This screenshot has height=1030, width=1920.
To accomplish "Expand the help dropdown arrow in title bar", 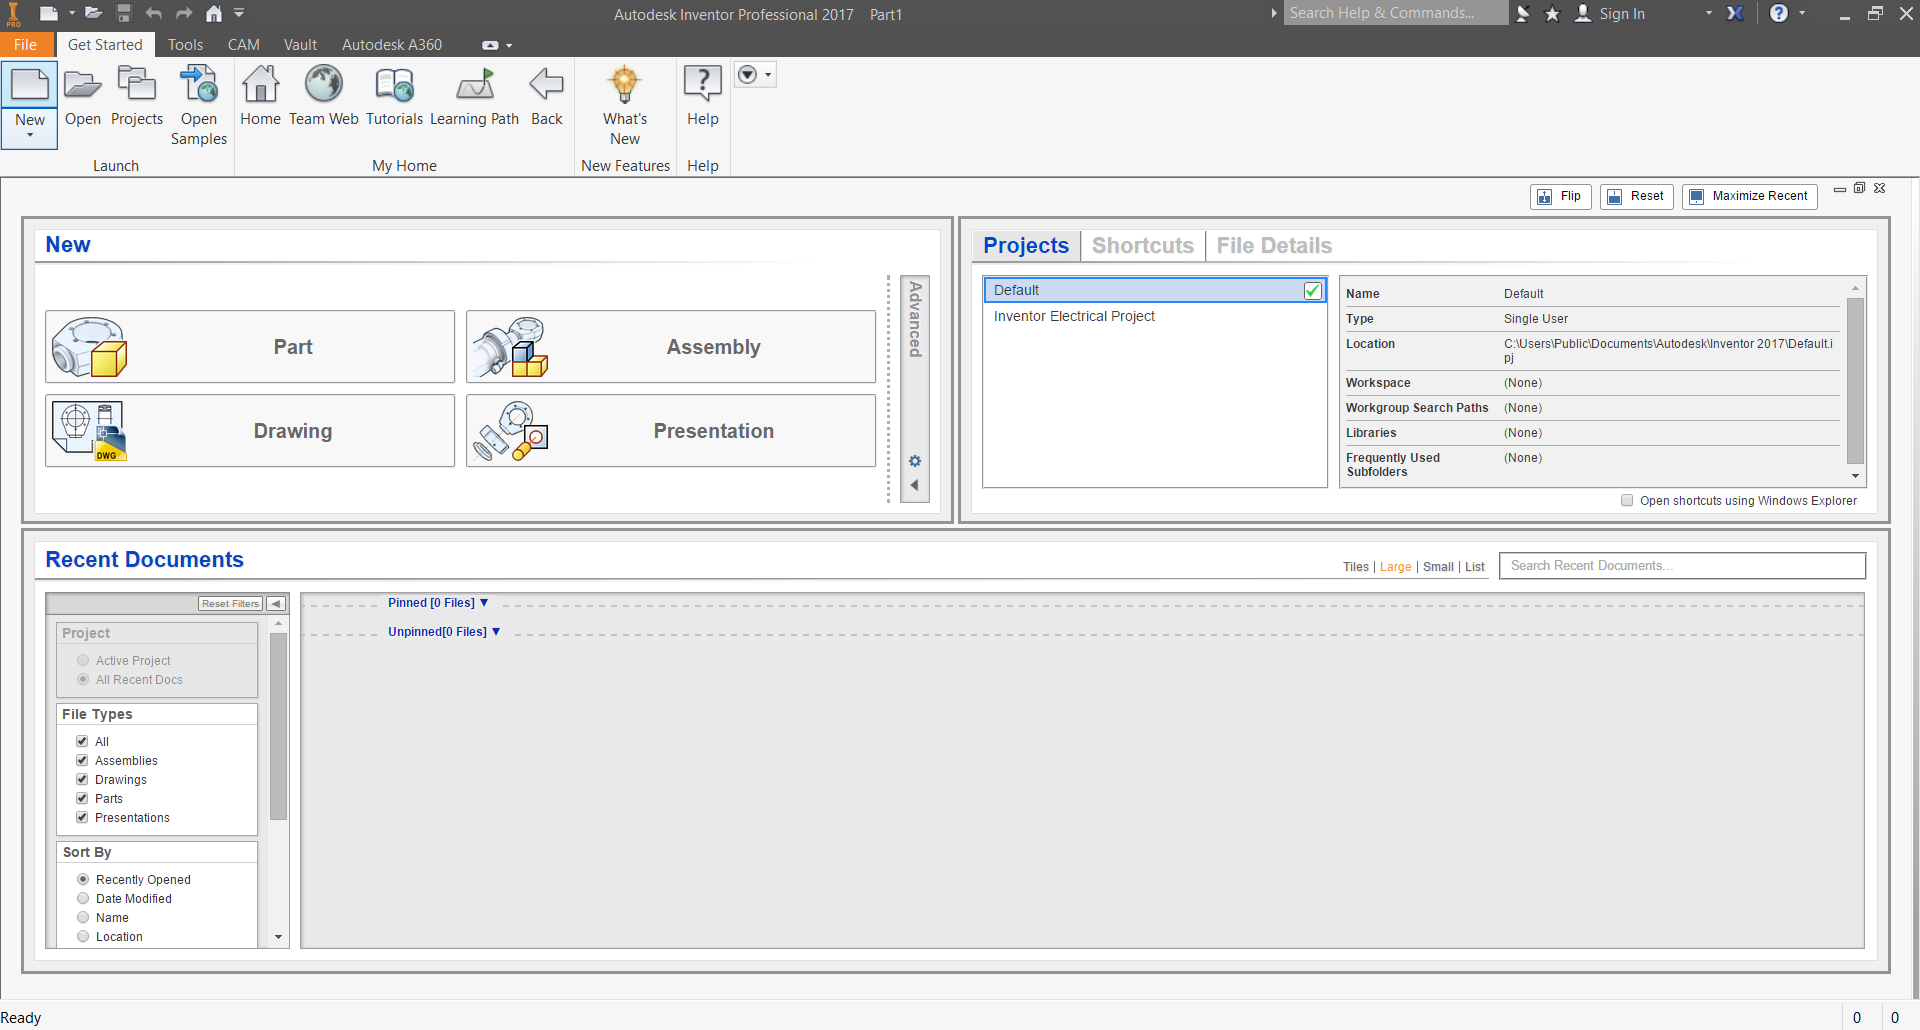I will coord(1802,14).
